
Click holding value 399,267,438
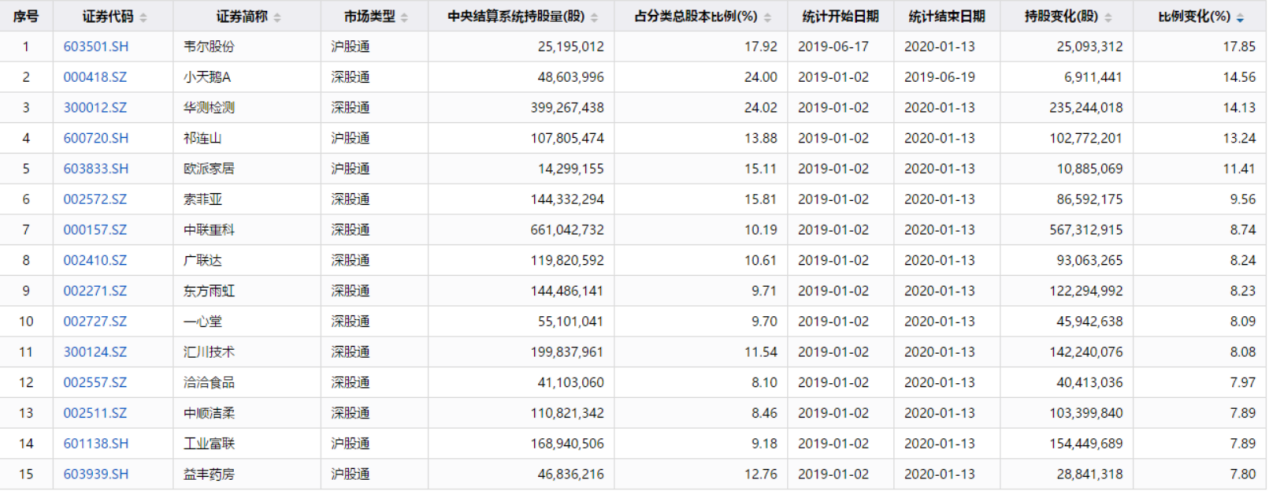click(x=567, y=108)
